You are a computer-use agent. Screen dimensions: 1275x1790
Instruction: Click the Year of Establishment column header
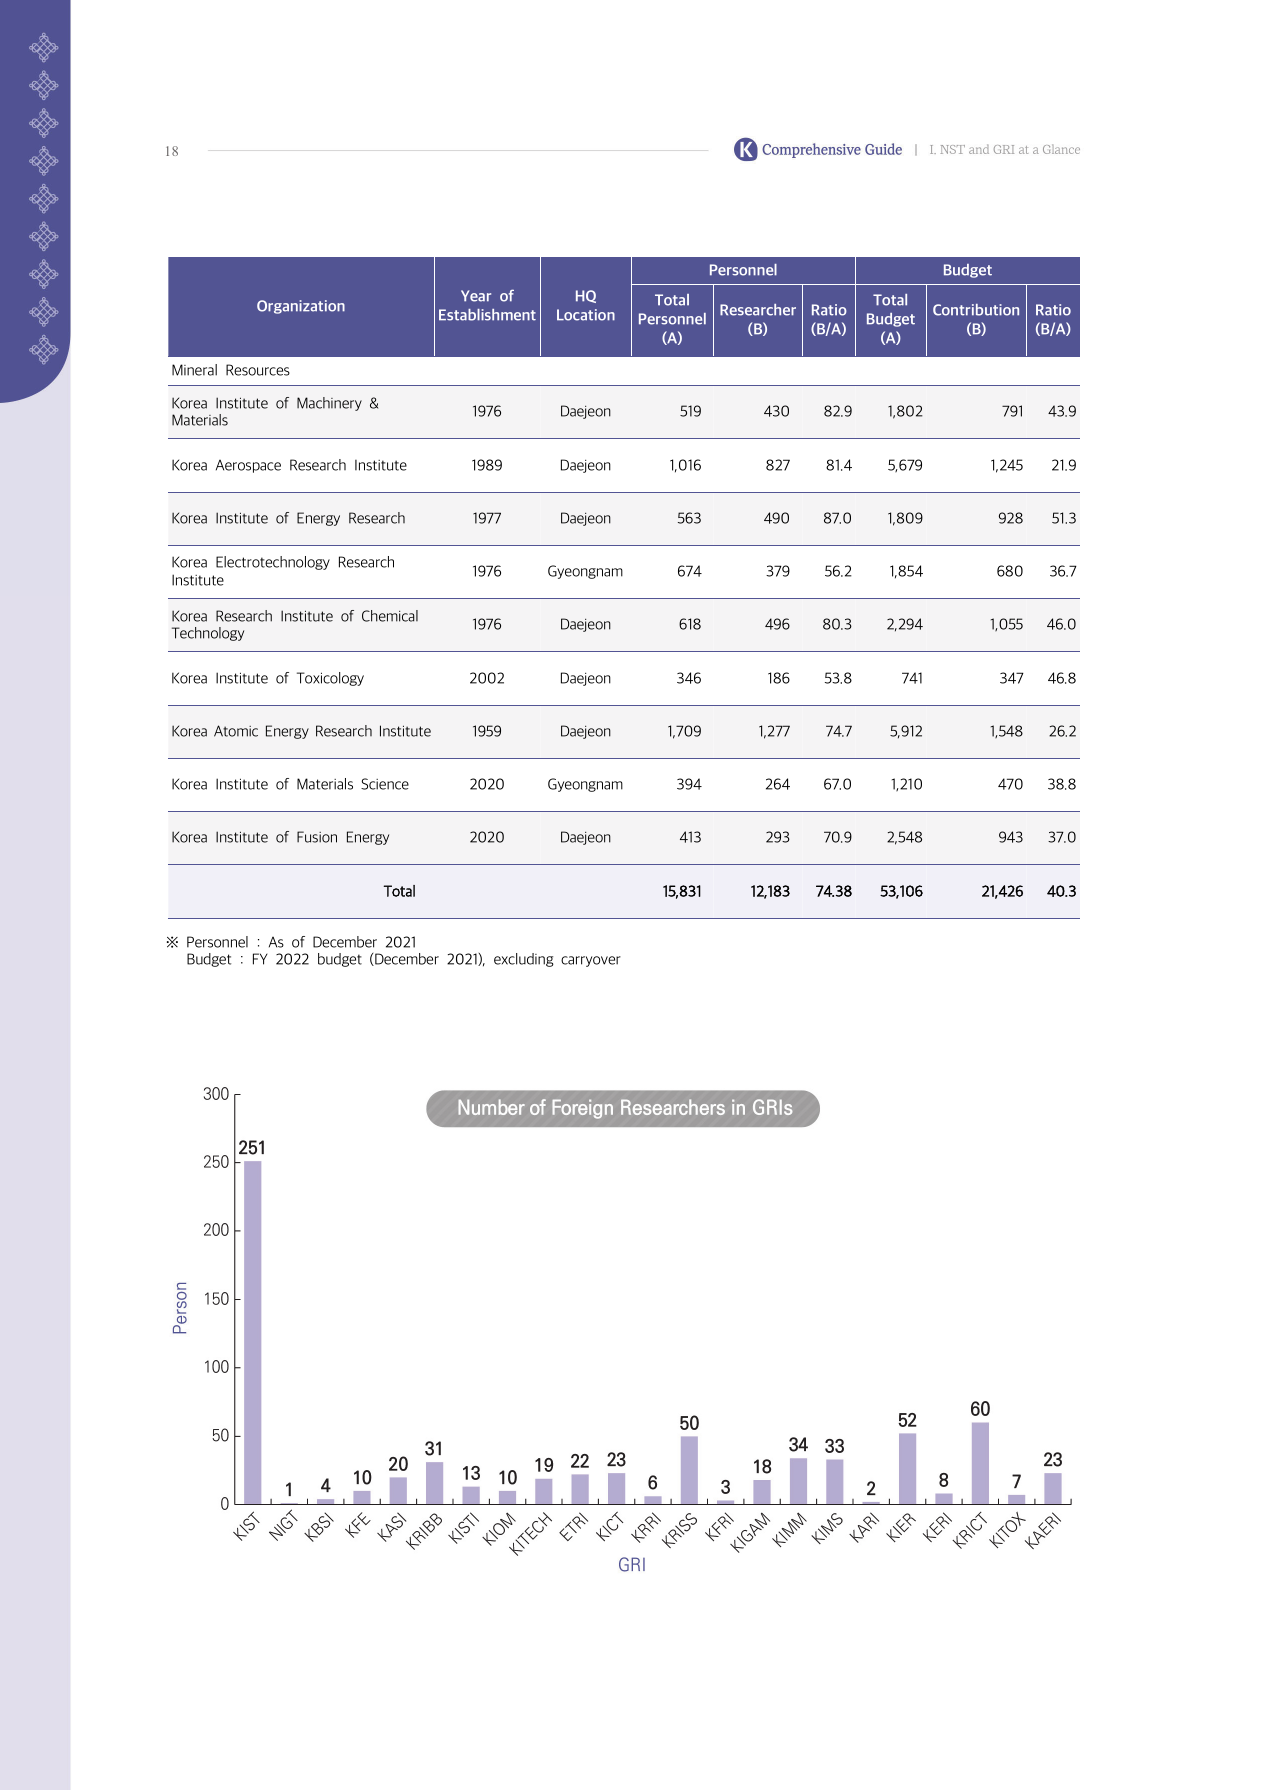[487, 306]
